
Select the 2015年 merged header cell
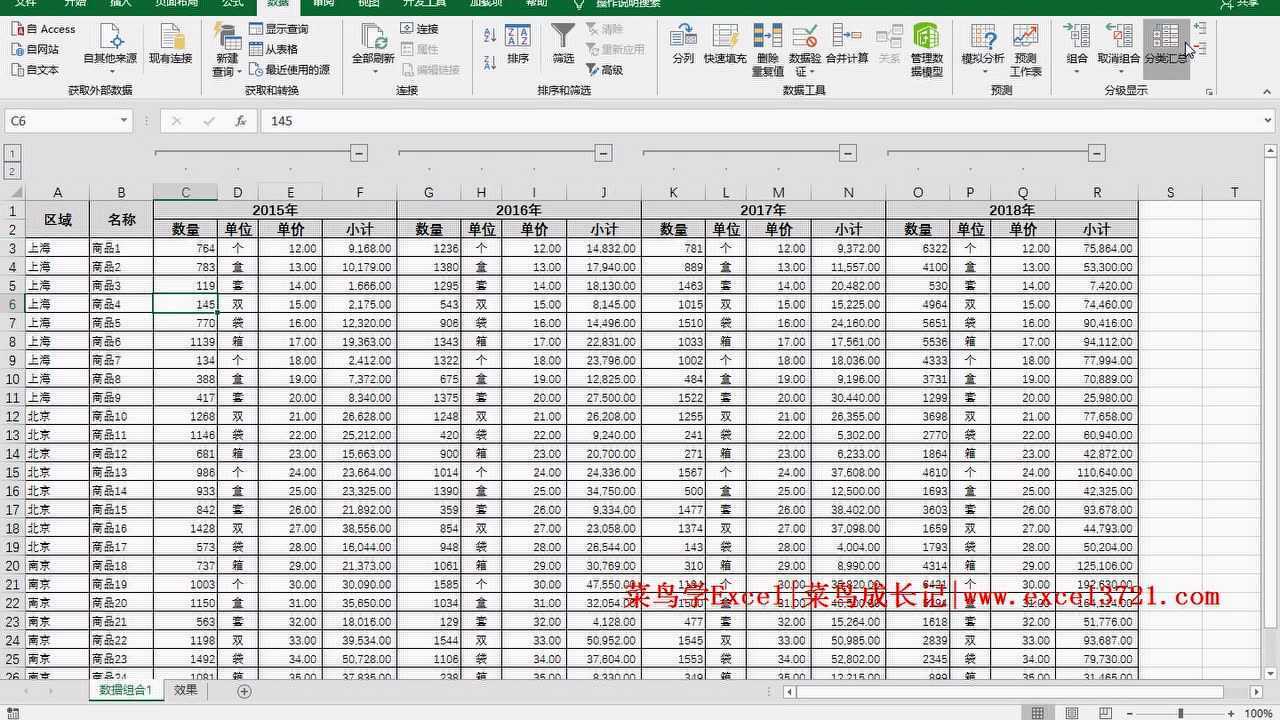tap(275, 210)
